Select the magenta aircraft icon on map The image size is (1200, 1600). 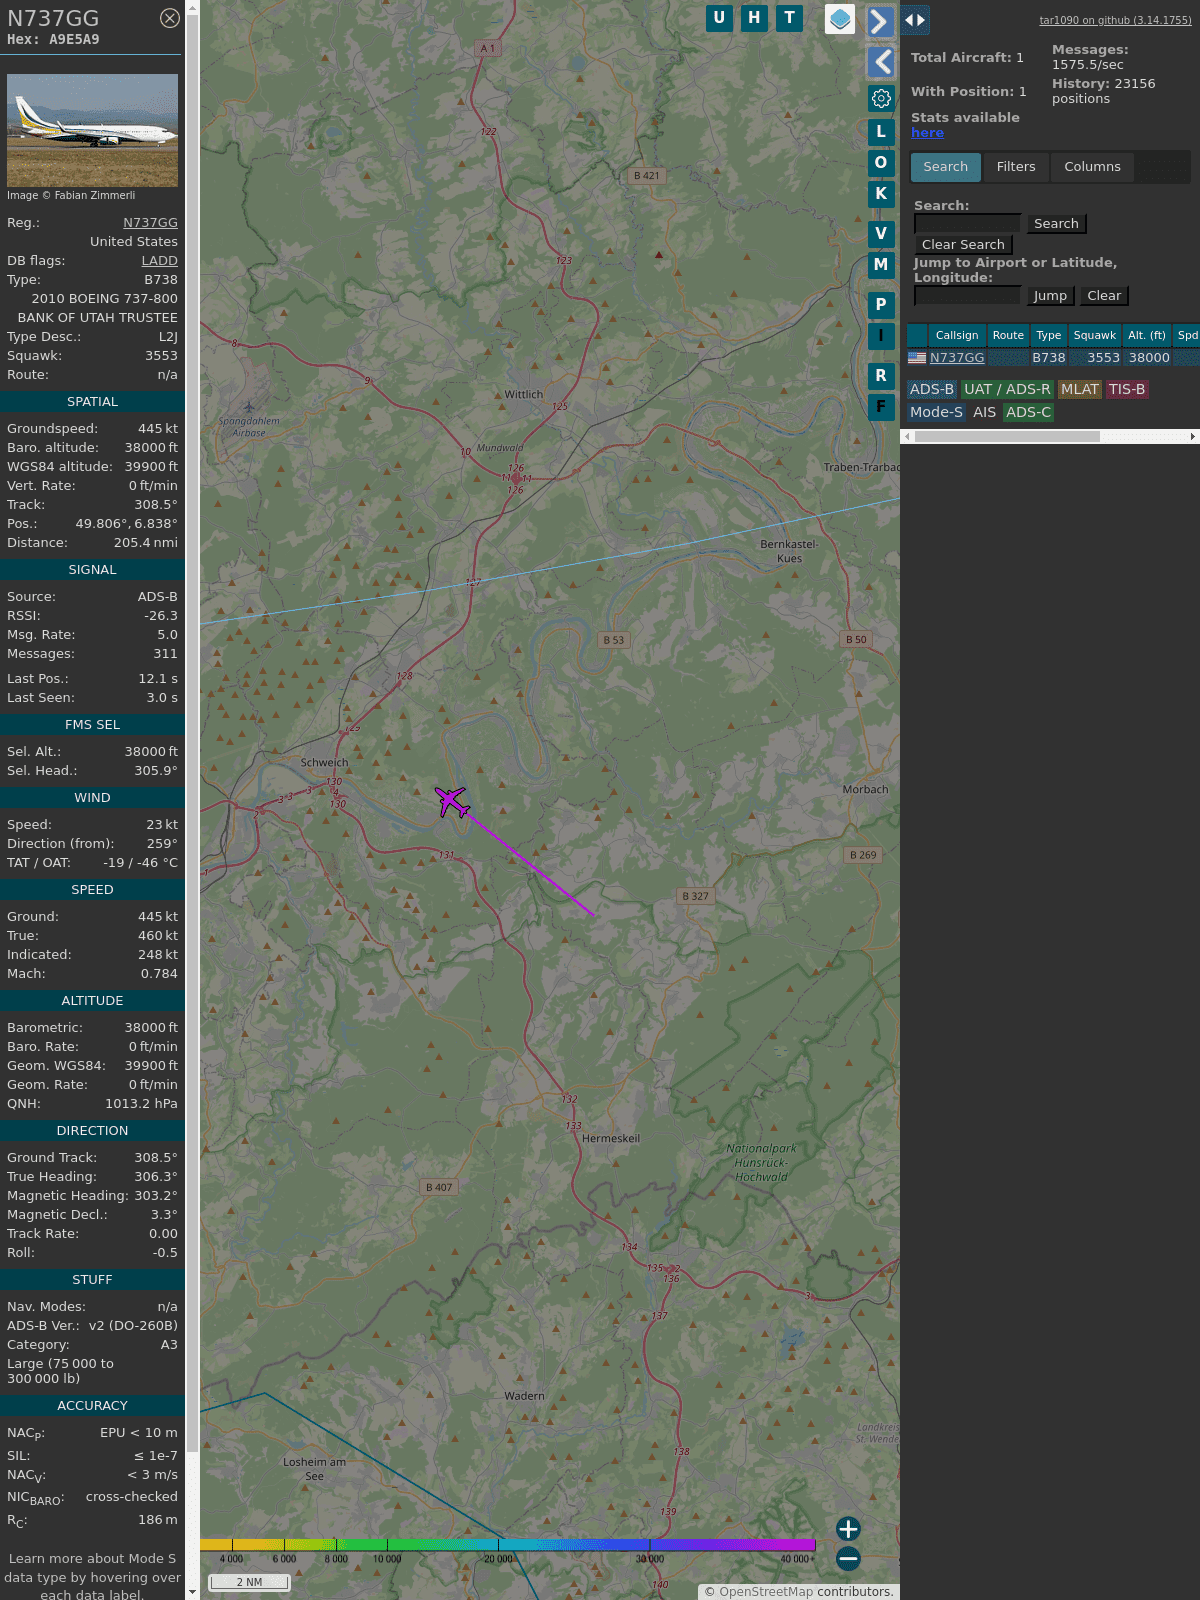(x=452, y=802)
